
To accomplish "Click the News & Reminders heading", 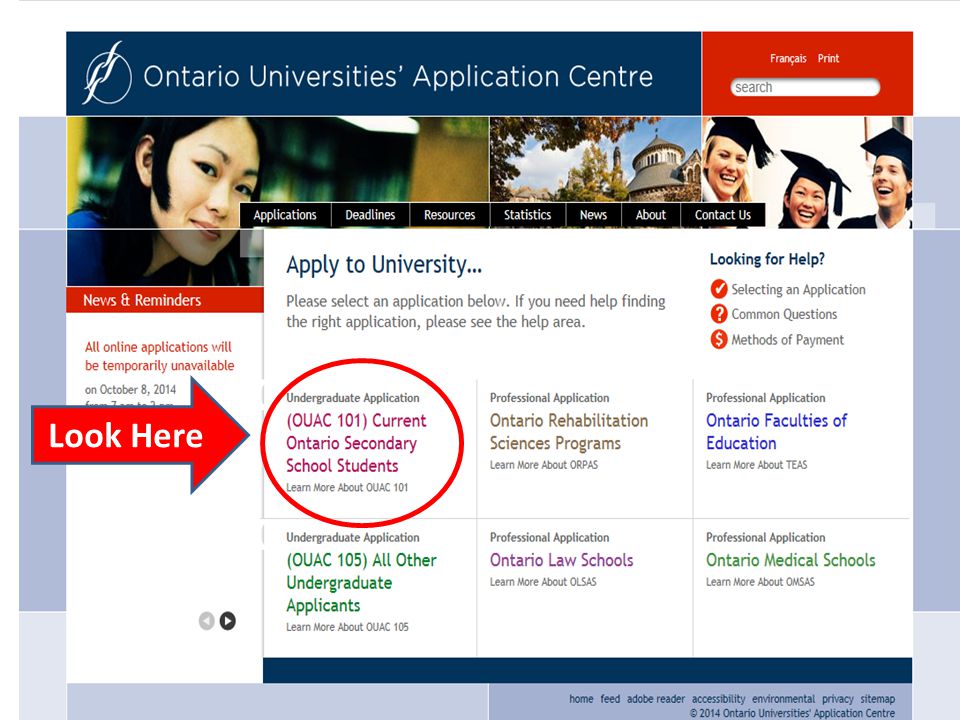I will point(142,300).
